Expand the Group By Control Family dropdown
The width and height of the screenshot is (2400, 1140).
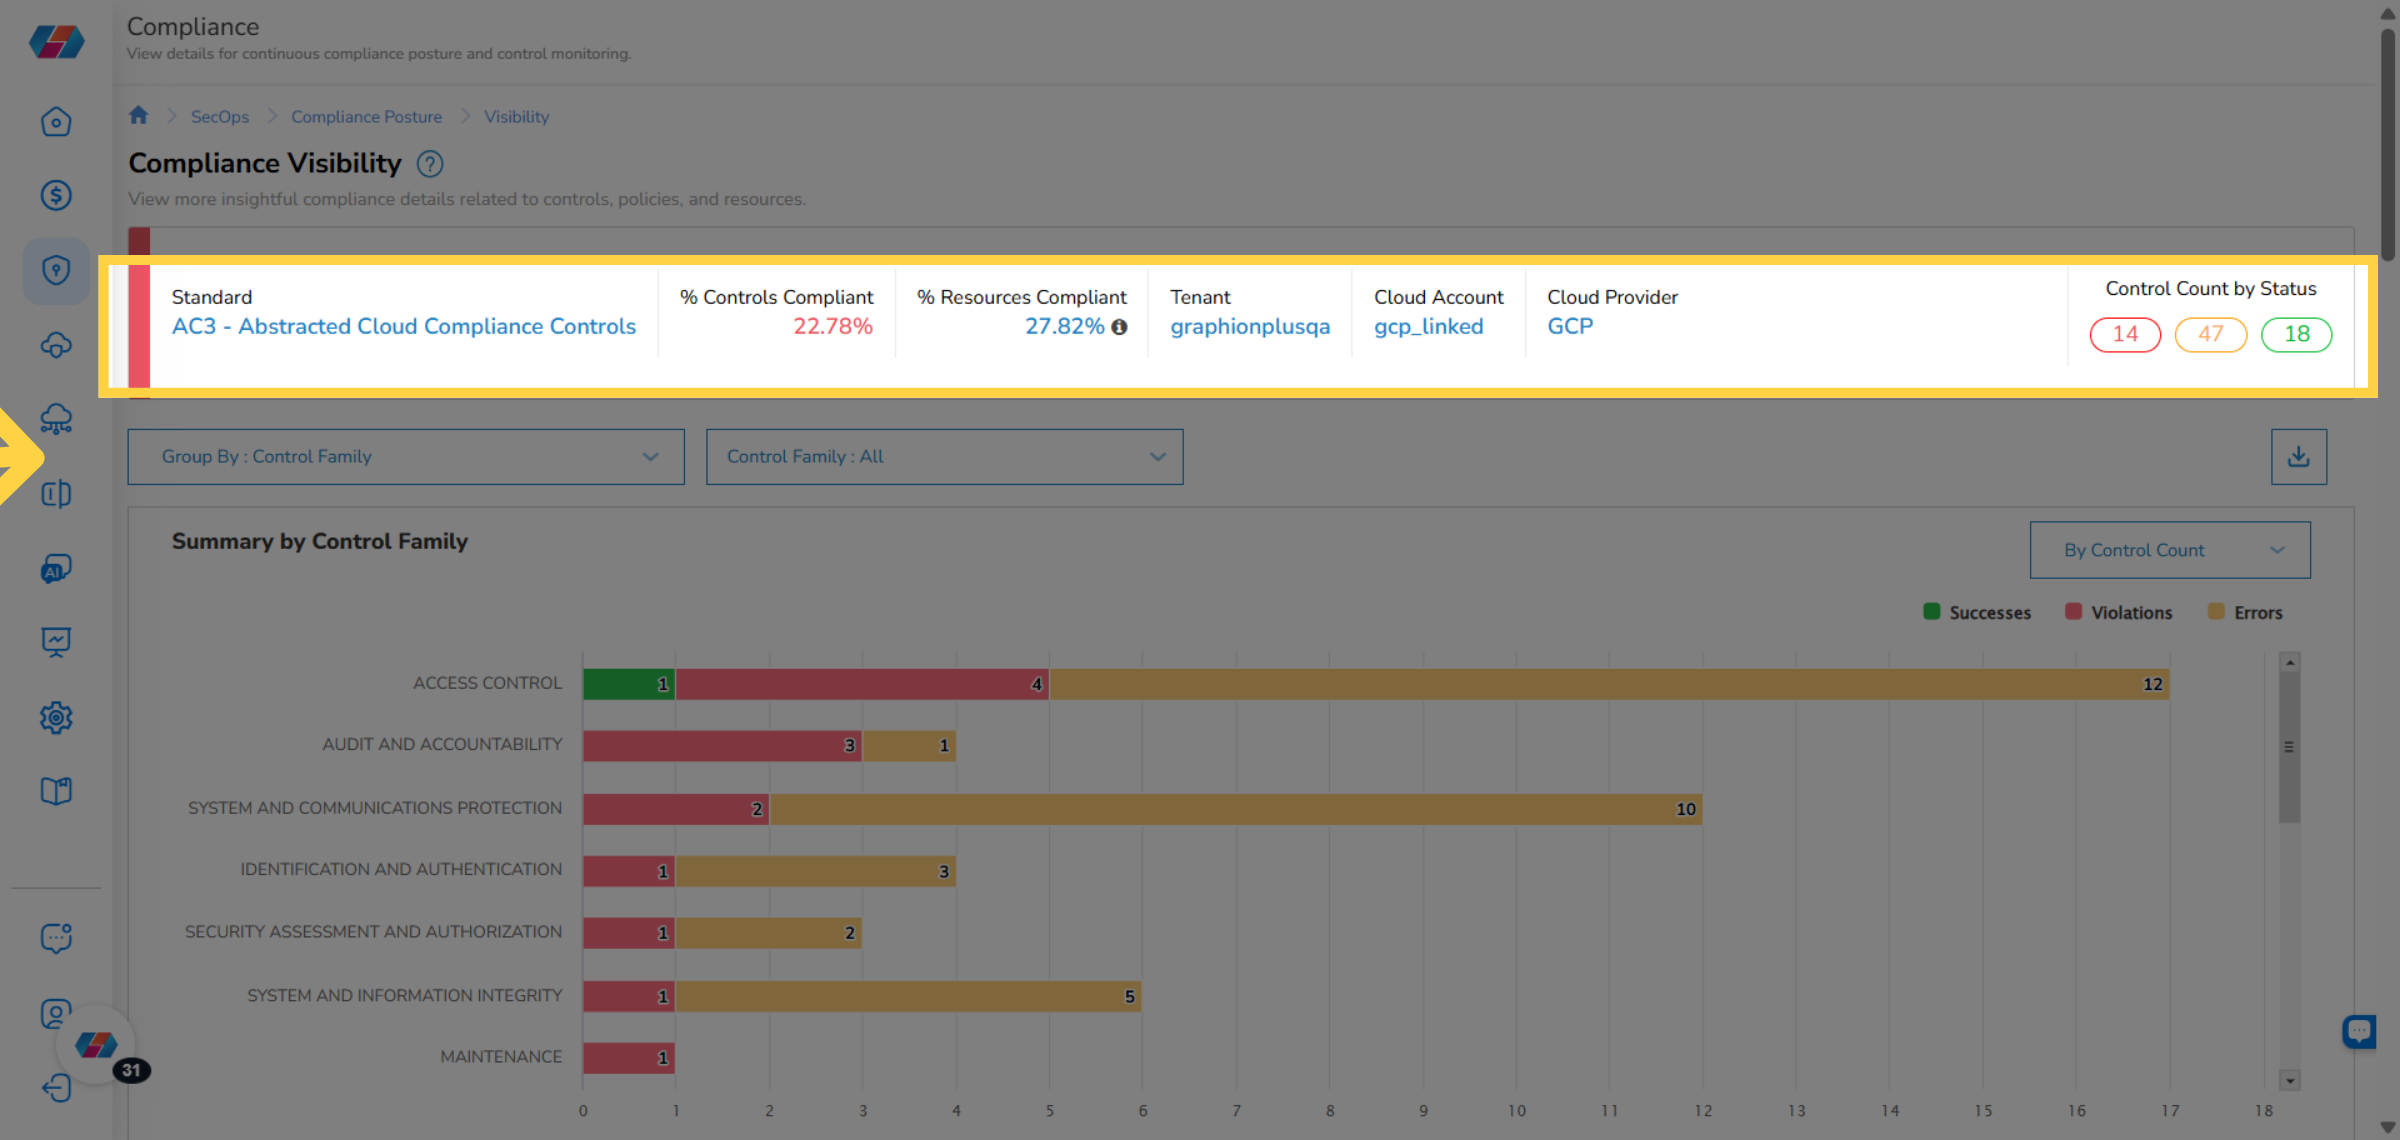pos(406,457)
